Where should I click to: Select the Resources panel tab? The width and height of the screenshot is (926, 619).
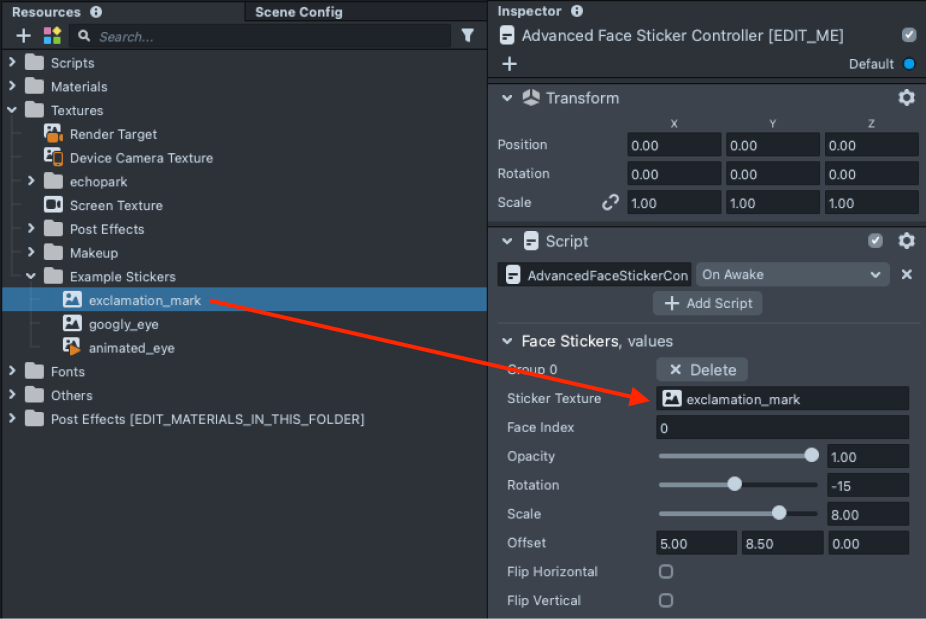46,12
